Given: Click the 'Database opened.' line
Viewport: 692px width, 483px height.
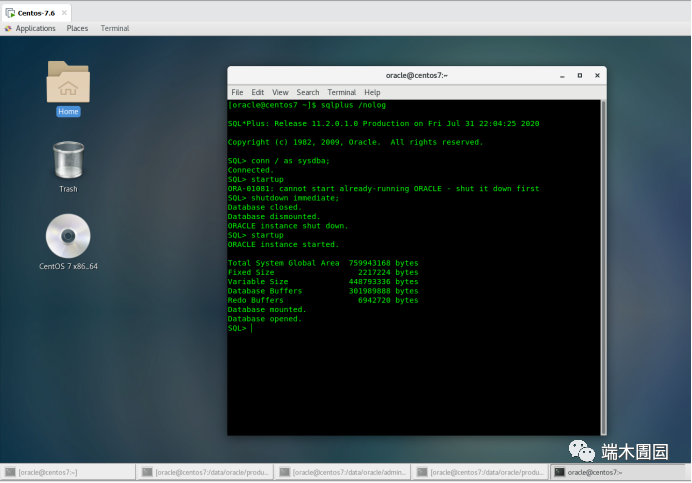Looking at the screenshot, I should click(264, 319).
